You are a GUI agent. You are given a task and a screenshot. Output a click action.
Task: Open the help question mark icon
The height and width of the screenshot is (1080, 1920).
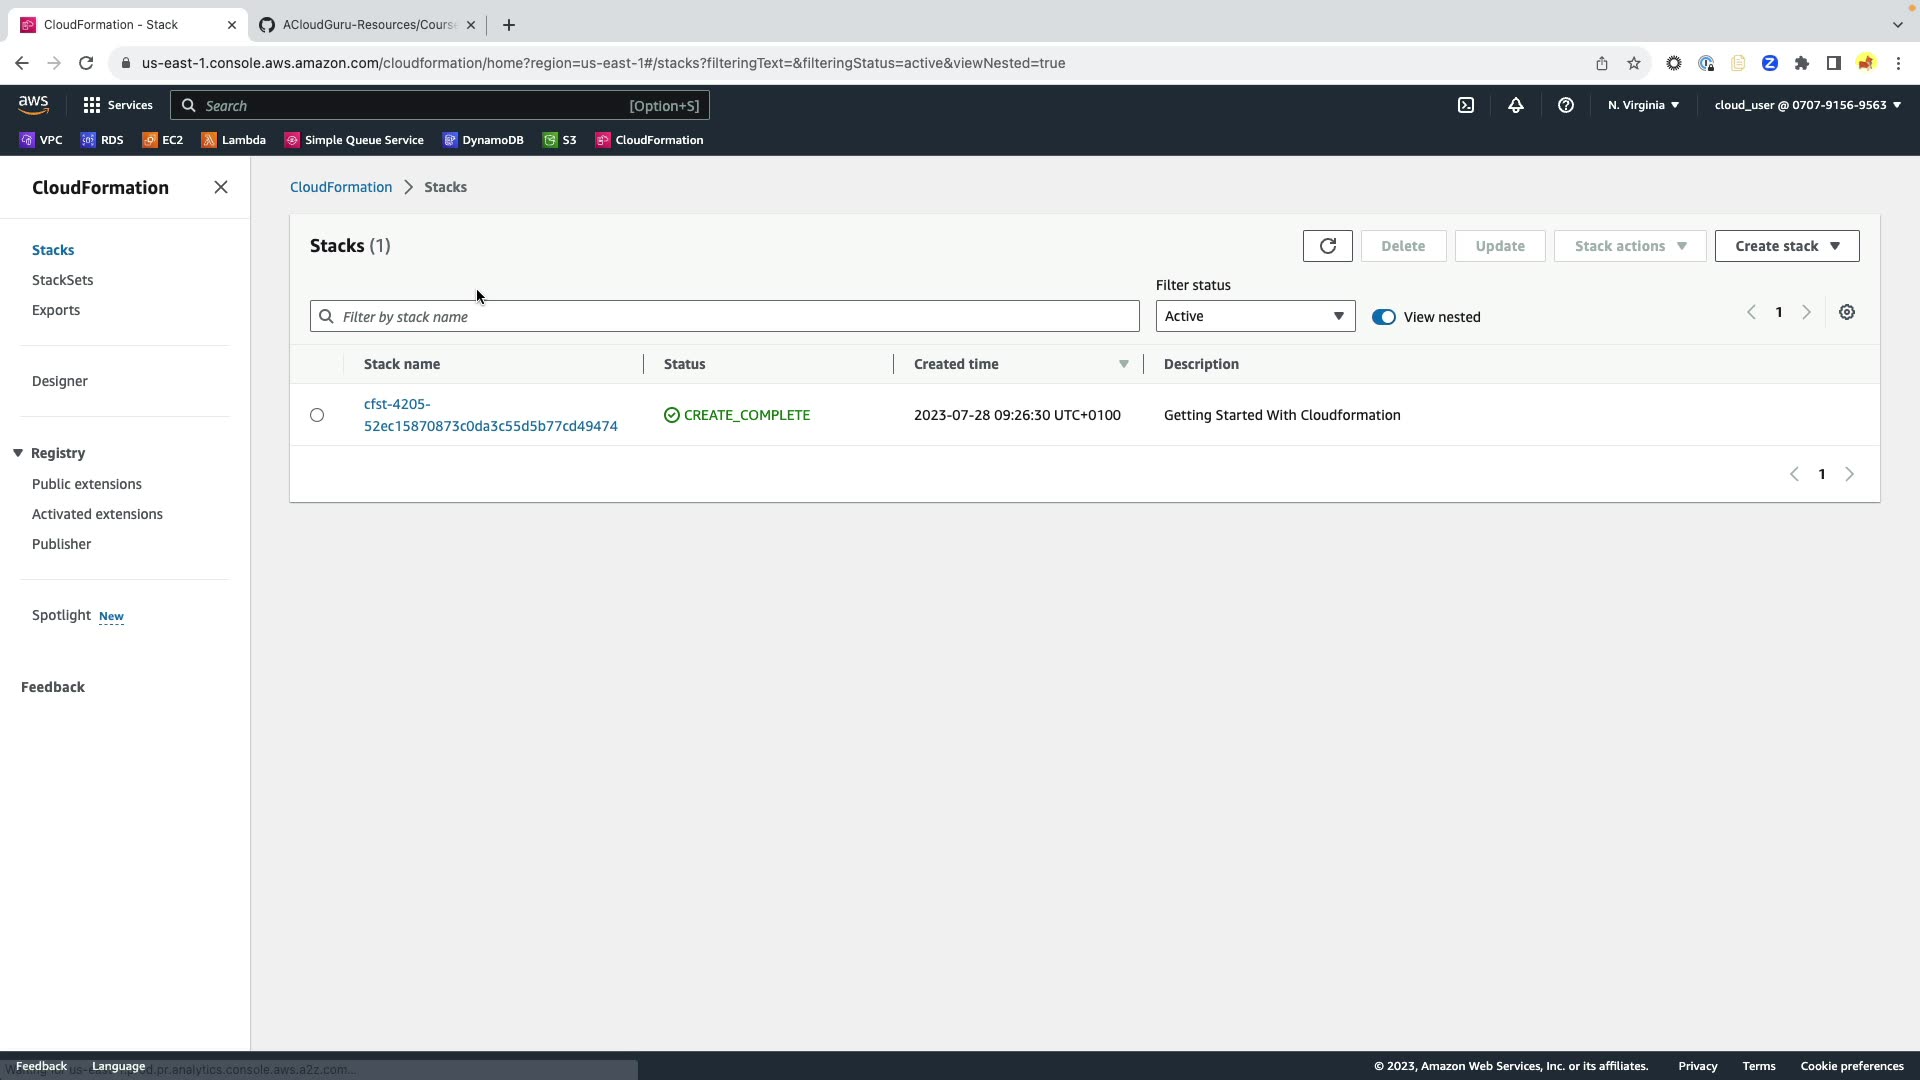pos(1565,105)
